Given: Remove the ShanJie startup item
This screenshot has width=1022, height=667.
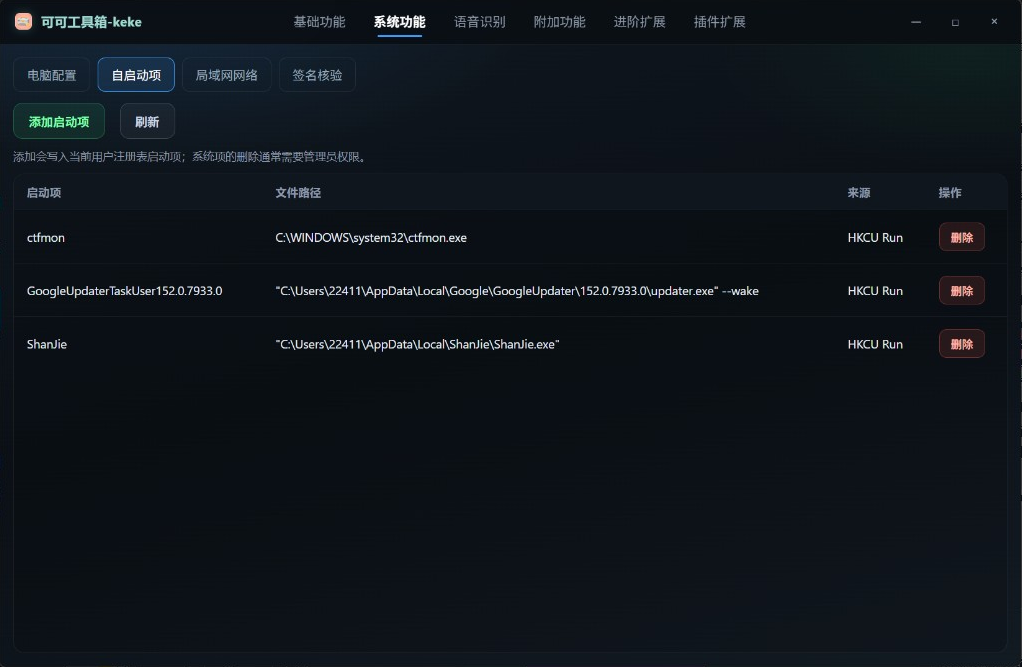Looking at the screenshot, I should tap(961, 344).
